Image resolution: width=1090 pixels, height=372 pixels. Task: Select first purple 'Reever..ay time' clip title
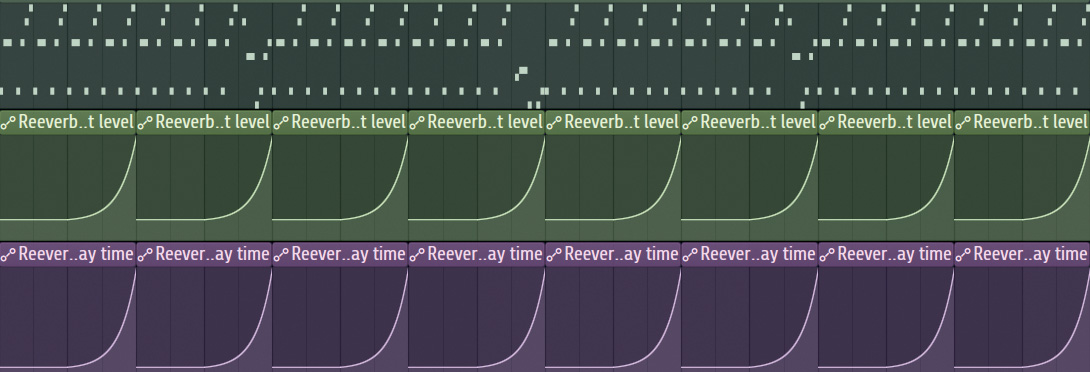coord(76,254)
